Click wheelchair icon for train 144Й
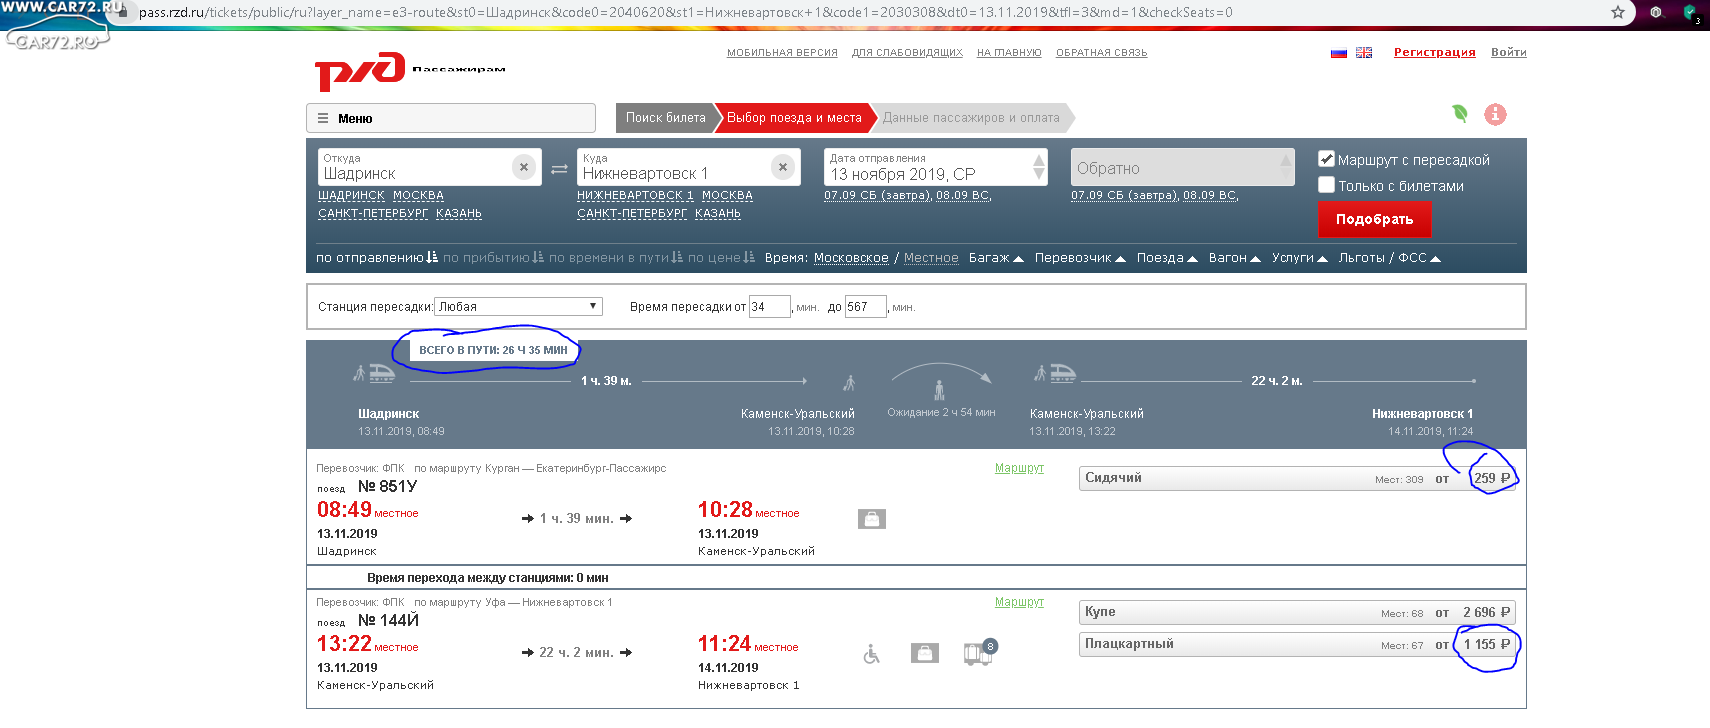Image resolution: width=1710 pixels, height=728 pixels. 872,653
